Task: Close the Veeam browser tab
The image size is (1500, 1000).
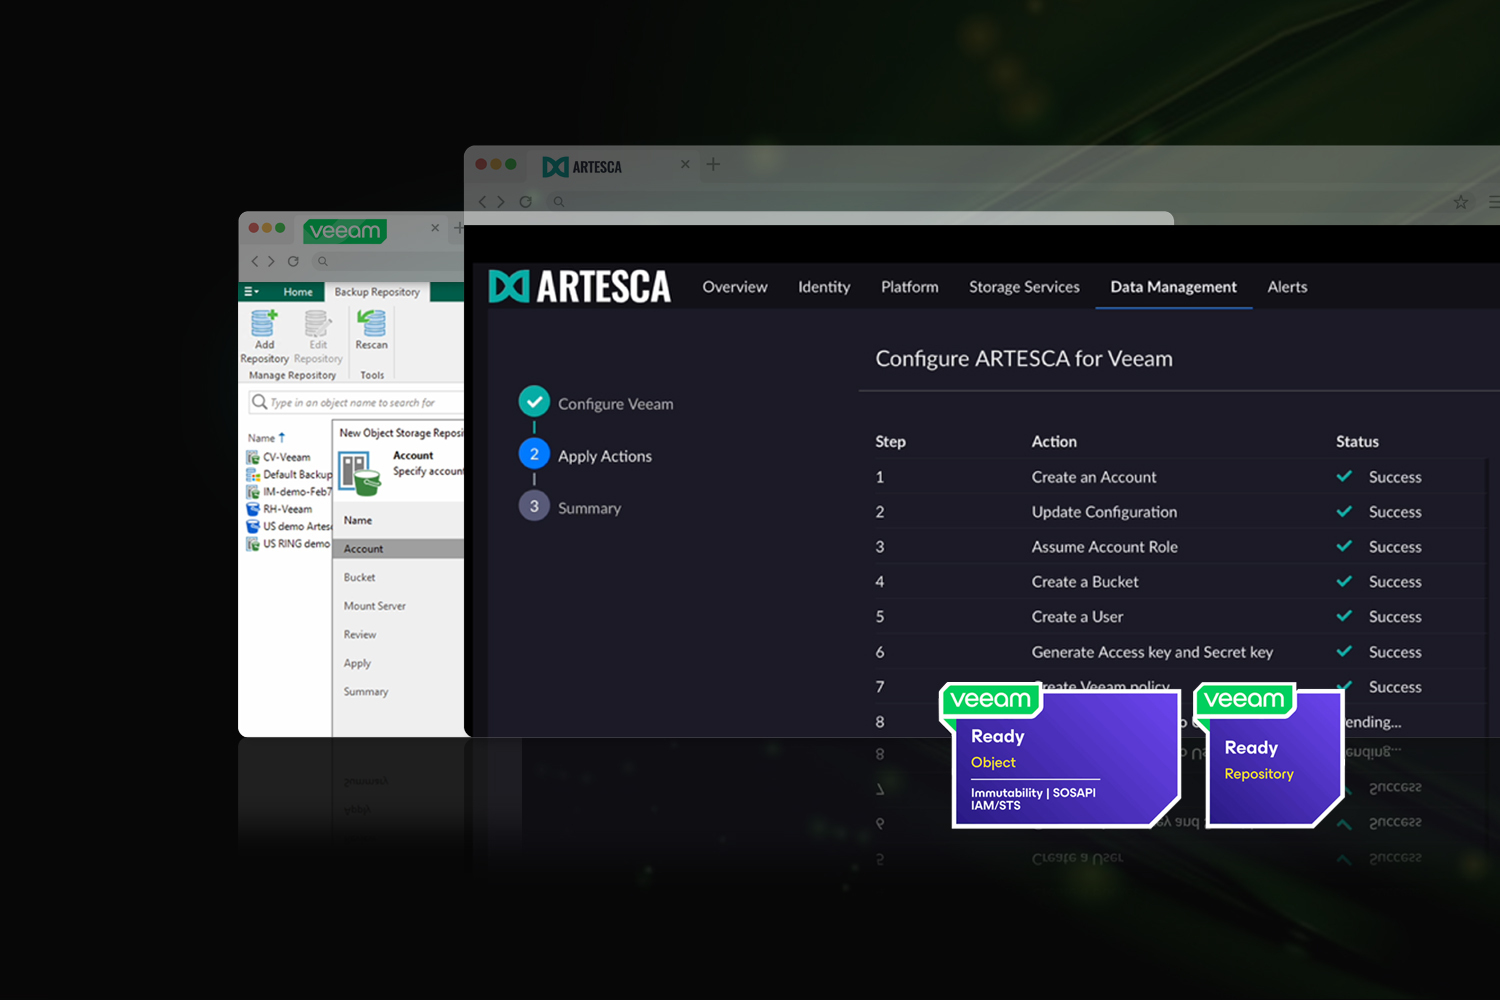Action: (435, 228)
